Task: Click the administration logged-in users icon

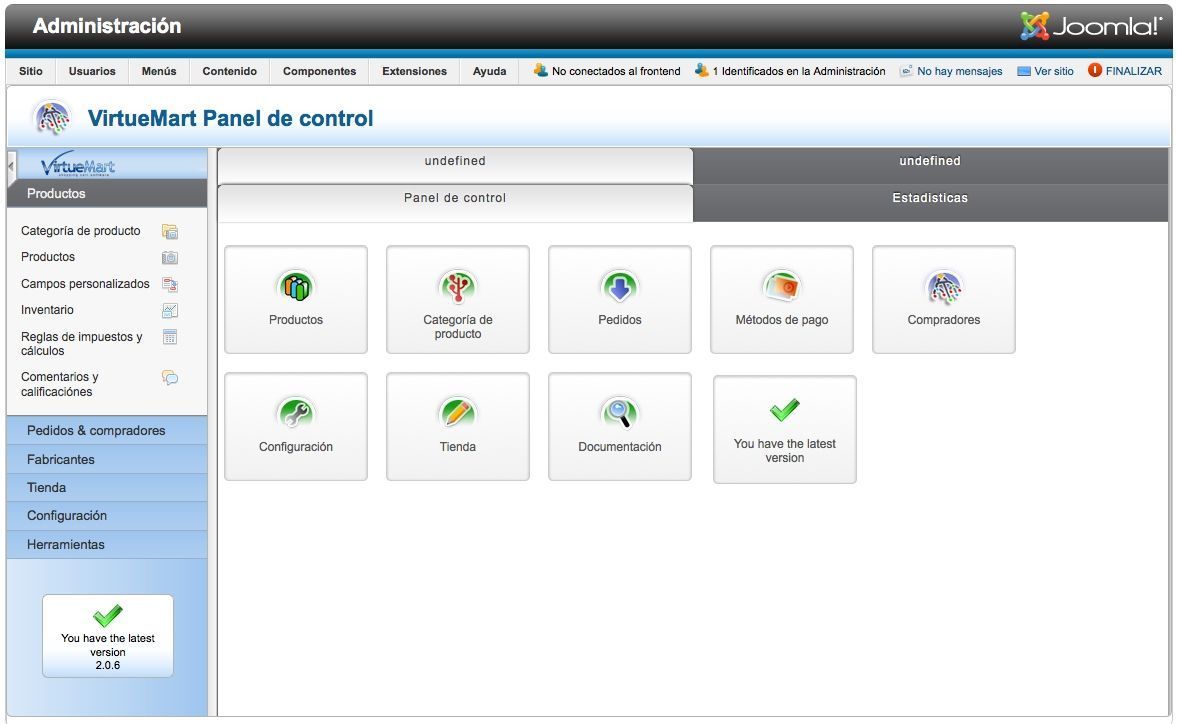Action: (702, 71)
